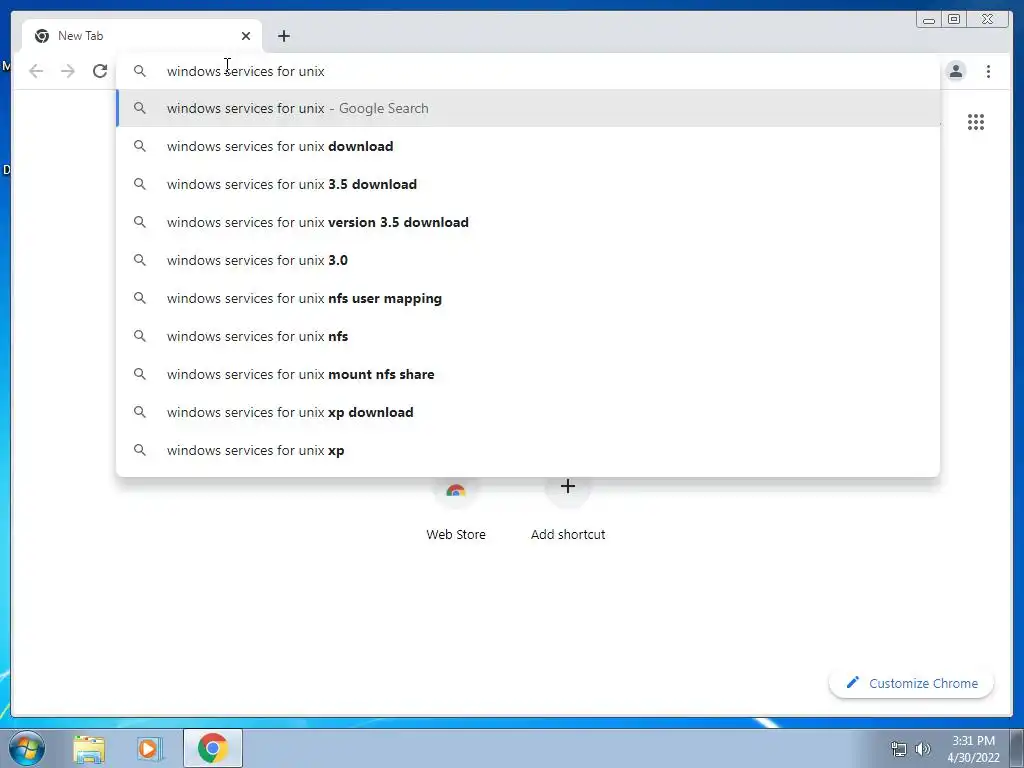Viewport: 1024px width, 768px height.
Task: Open the Chrome three-dot menu
Action: click(x=988, y=71)
